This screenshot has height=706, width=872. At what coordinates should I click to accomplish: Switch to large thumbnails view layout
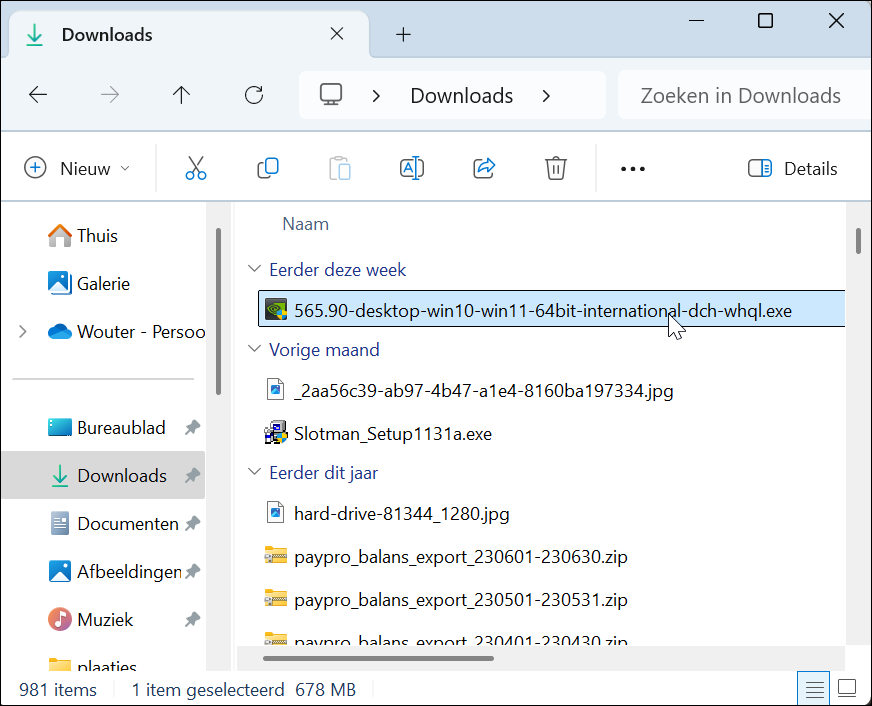tap(847, 689)
